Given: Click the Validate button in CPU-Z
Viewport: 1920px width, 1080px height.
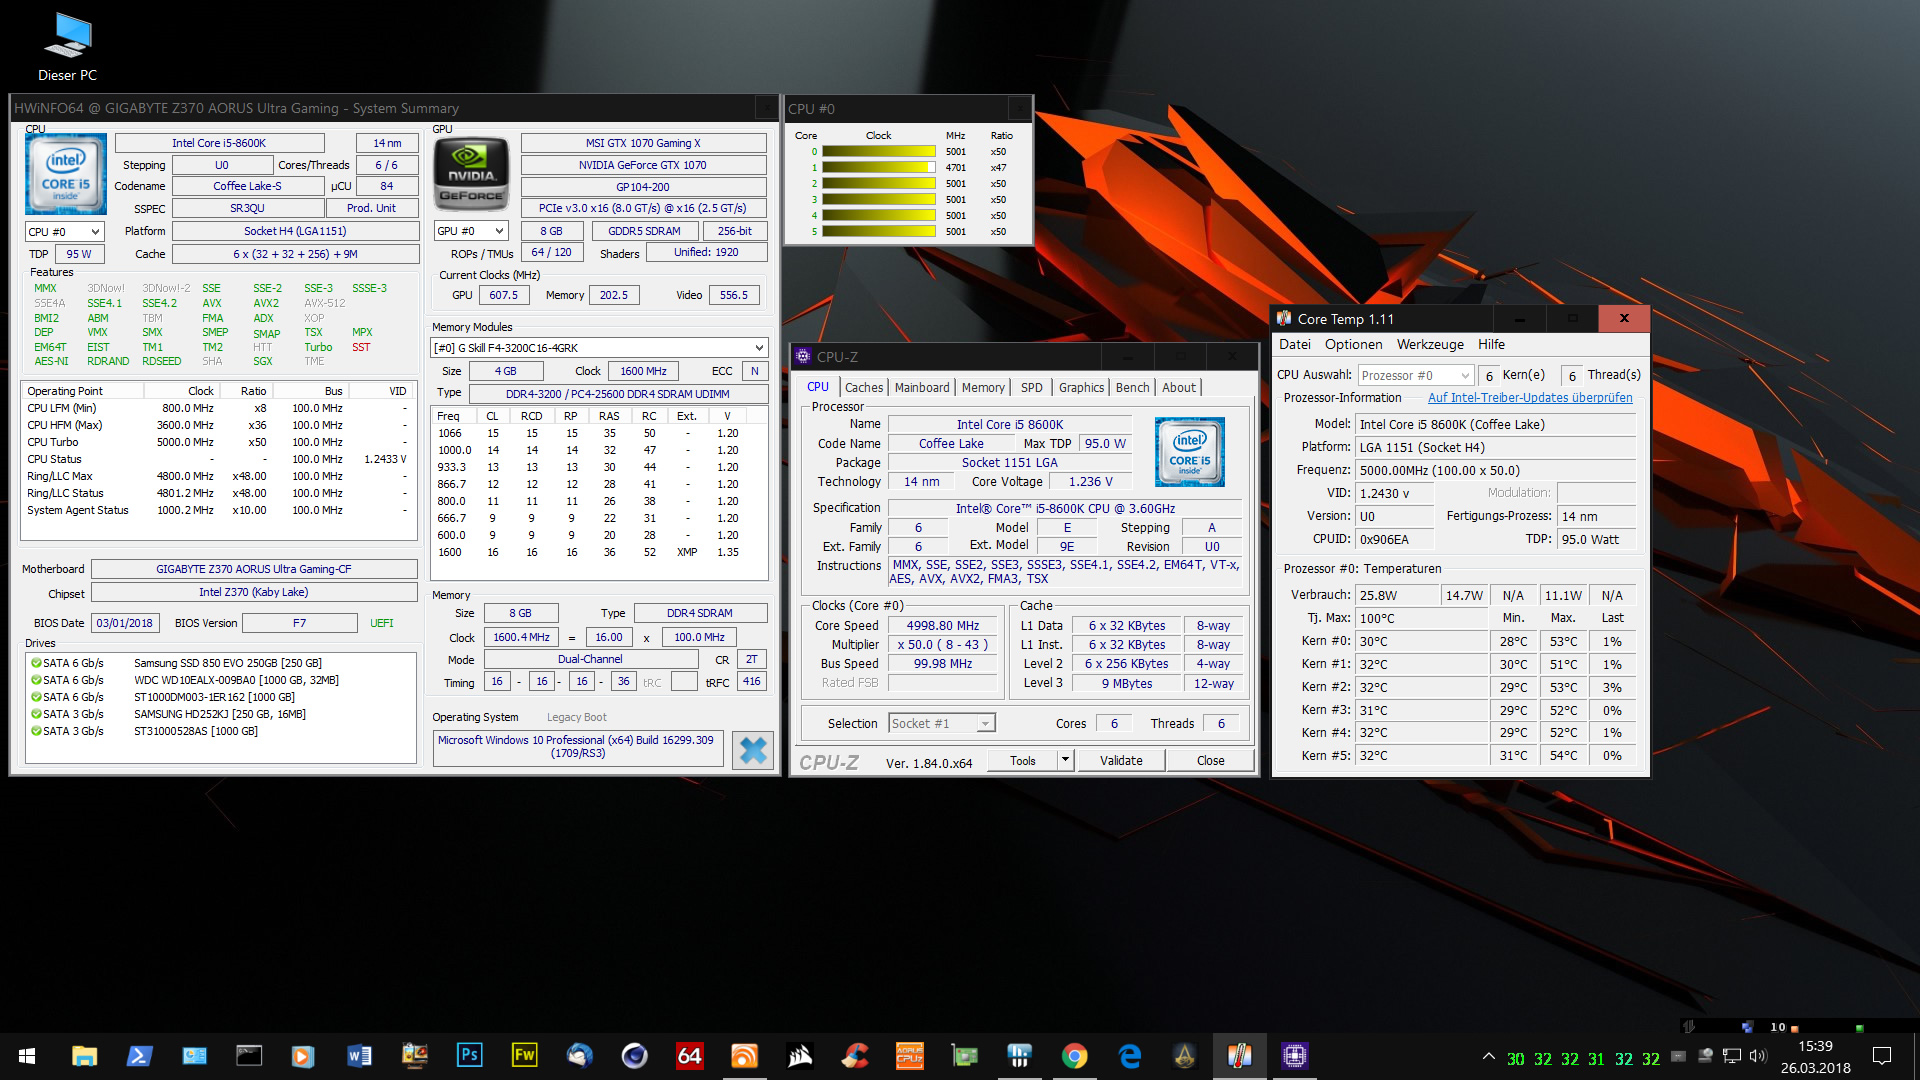Looking at the screenshot, I should tap(1120, 760).
